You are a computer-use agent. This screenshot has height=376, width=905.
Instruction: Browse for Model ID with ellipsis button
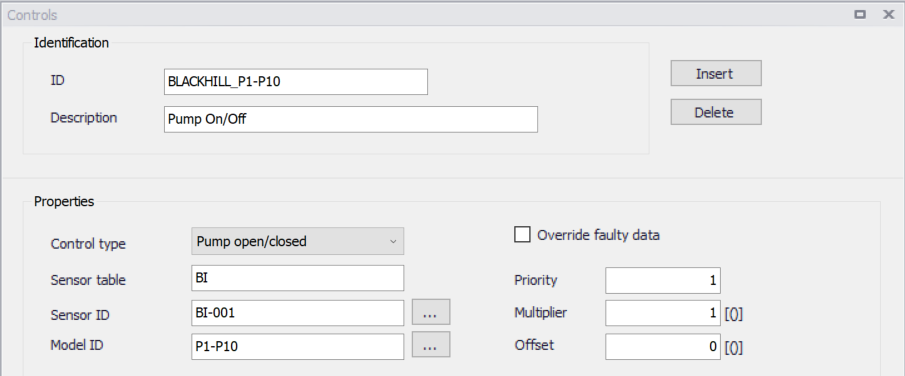pyautogui.click(x=431, y=345)
